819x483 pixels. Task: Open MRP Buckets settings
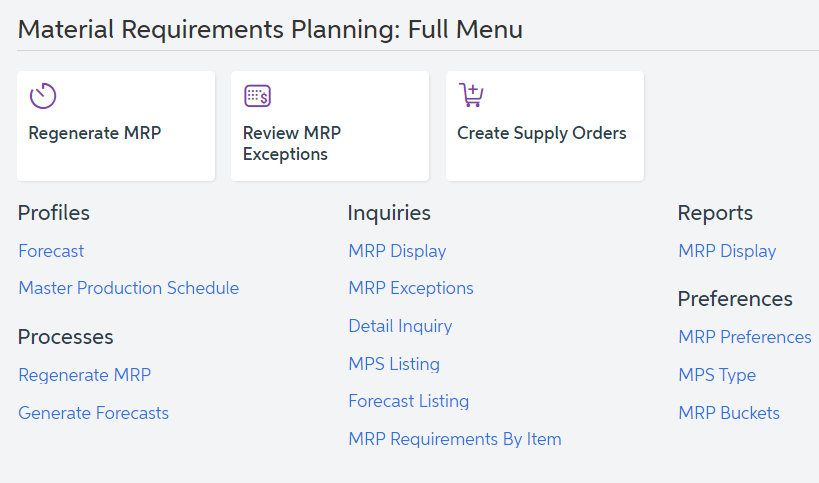[x=729, y=413]
